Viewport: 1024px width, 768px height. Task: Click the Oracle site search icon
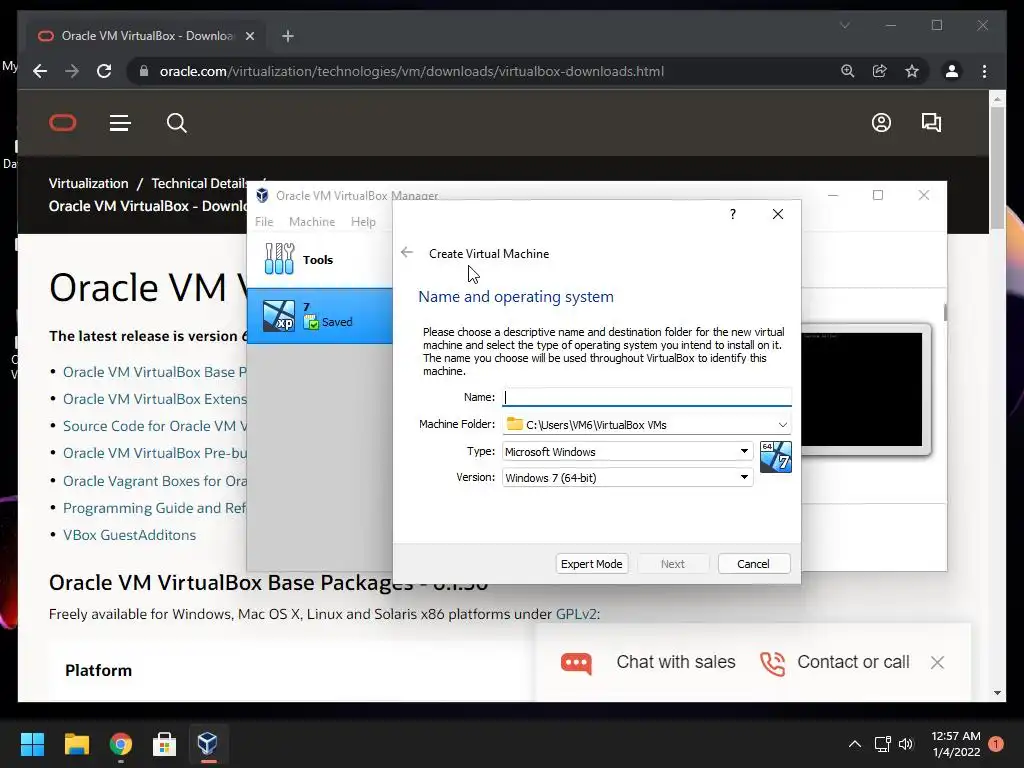pos(176,123)
